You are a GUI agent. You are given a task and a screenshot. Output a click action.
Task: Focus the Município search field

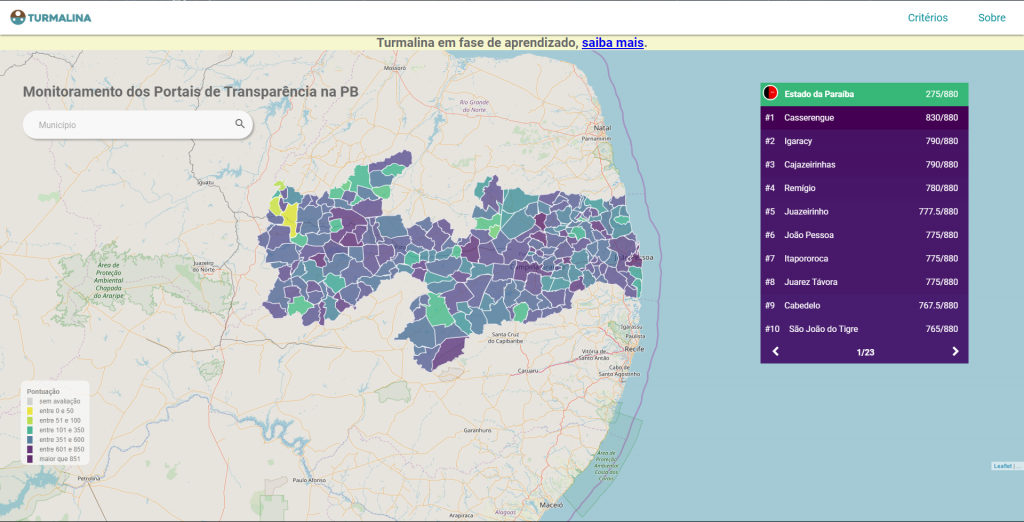point(130,125)
